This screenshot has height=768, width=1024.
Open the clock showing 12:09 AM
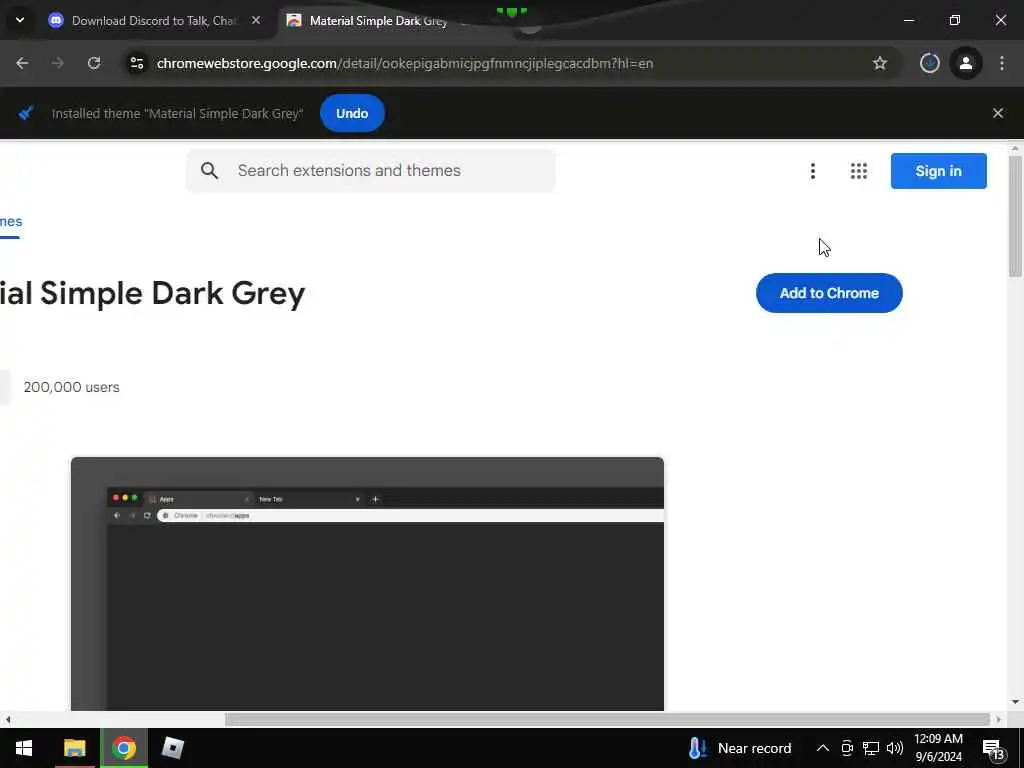[938, 748]
